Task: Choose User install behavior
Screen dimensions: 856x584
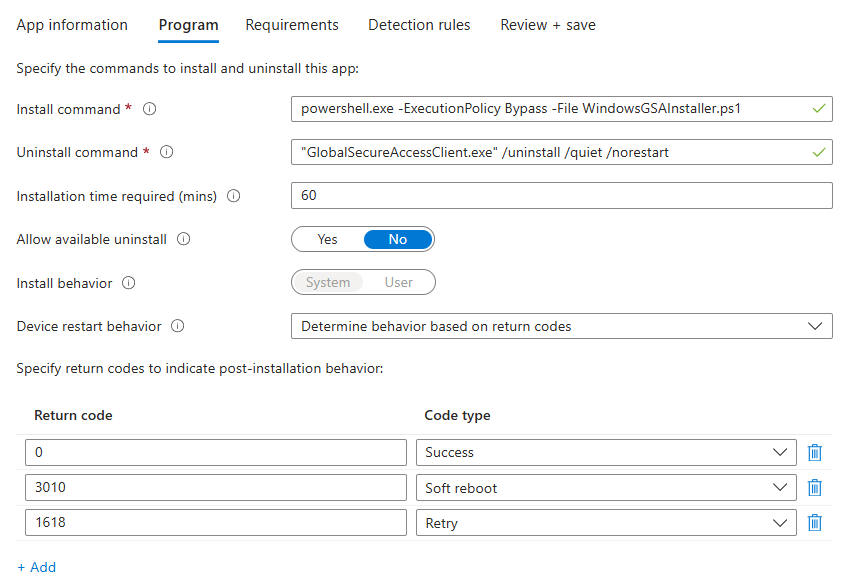Action: tap(399, 283)
